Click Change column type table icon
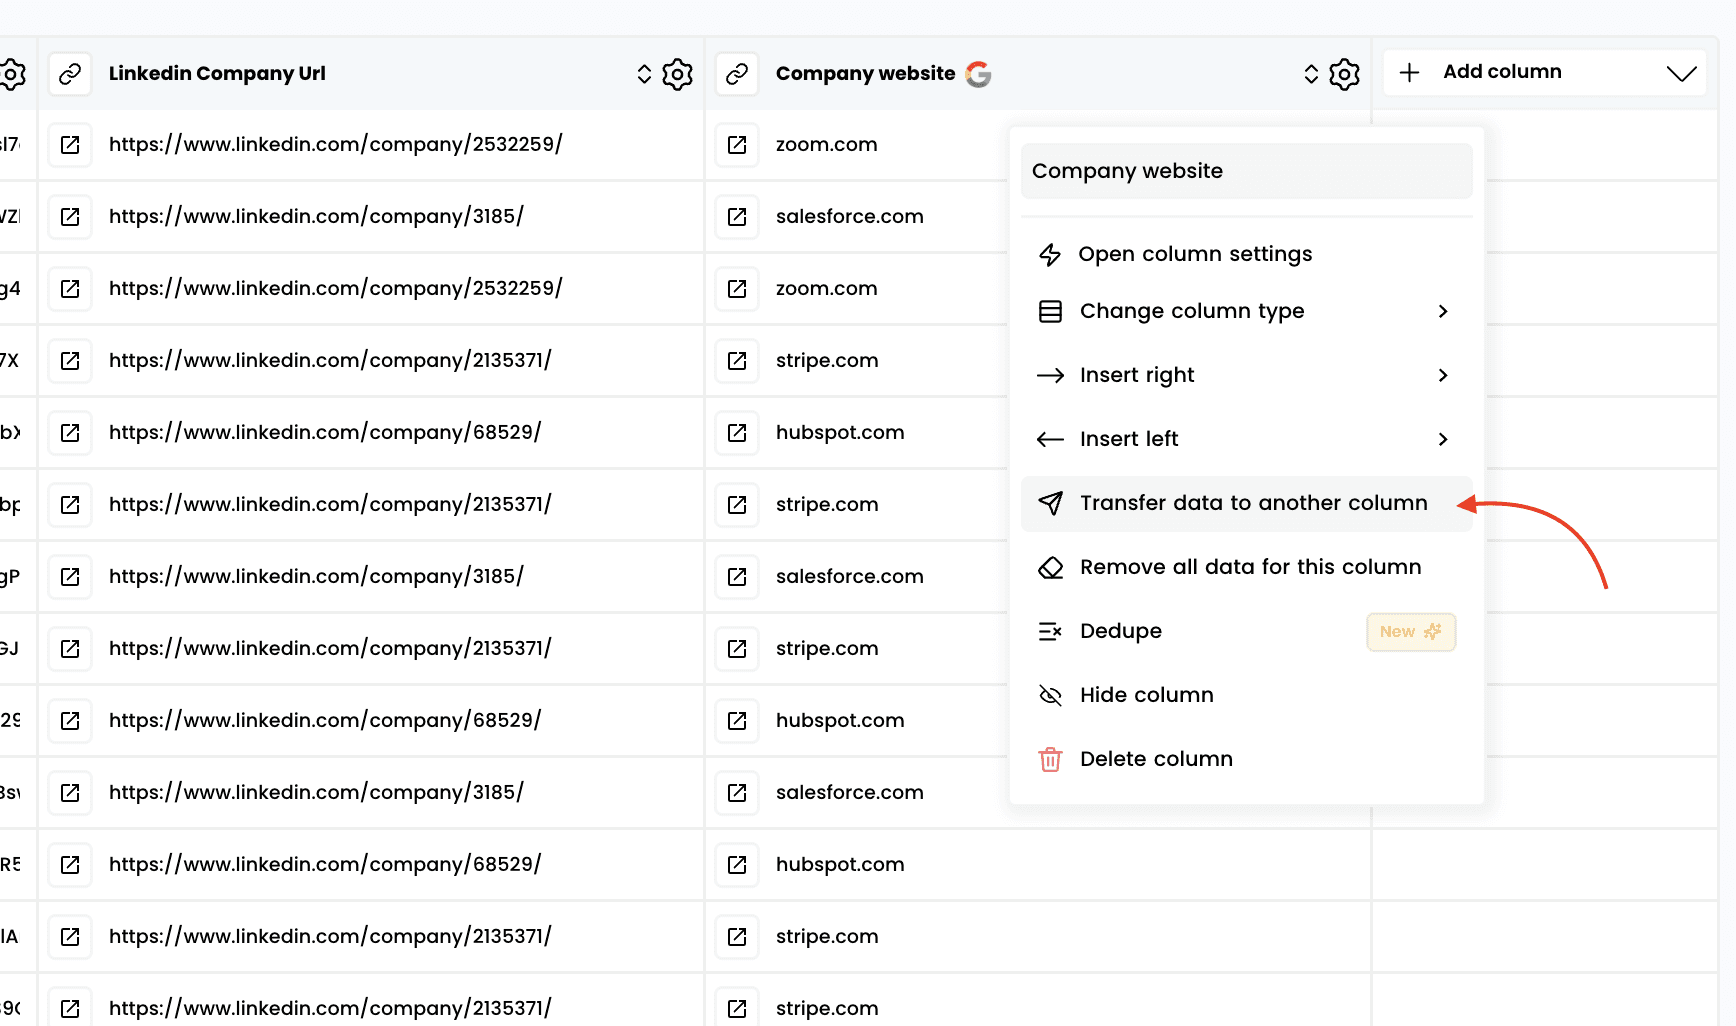1736x1026 pixels. click(1050, 311)
